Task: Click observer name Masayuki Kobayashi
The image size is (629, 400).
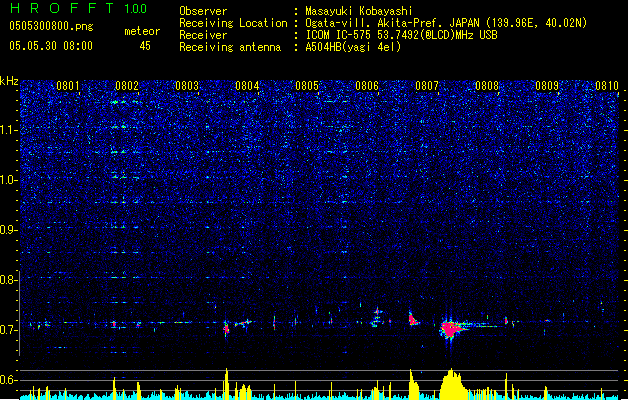Action: coord(359,11)
